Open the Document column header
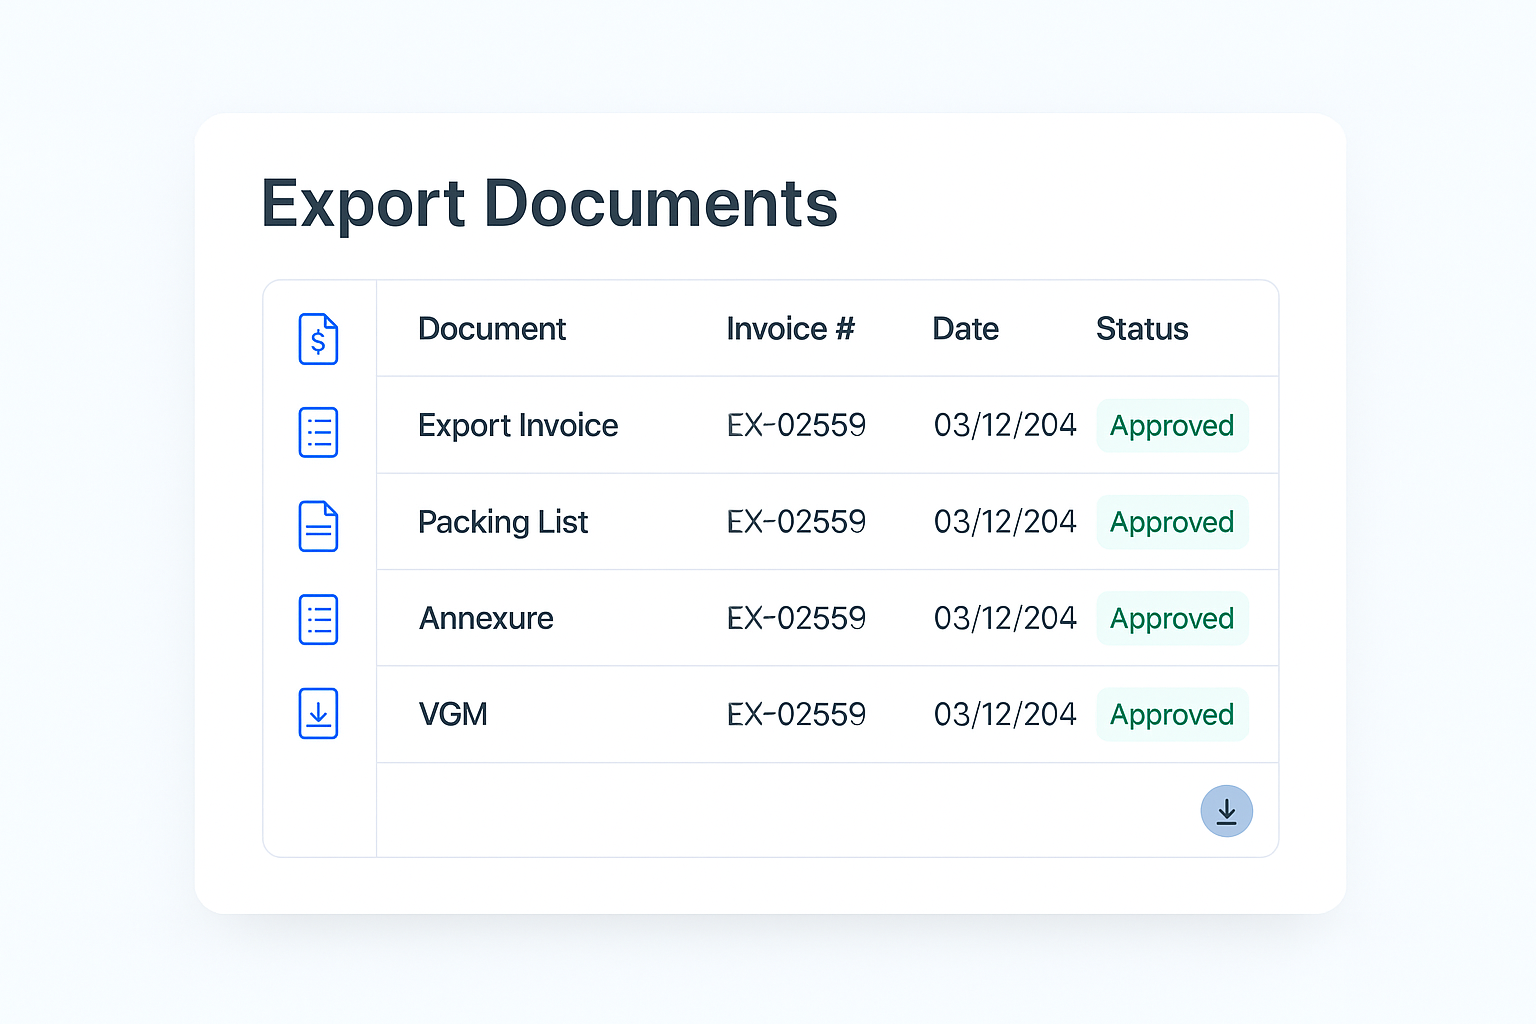The image size is (1536, 1024). tap(492, 328)
